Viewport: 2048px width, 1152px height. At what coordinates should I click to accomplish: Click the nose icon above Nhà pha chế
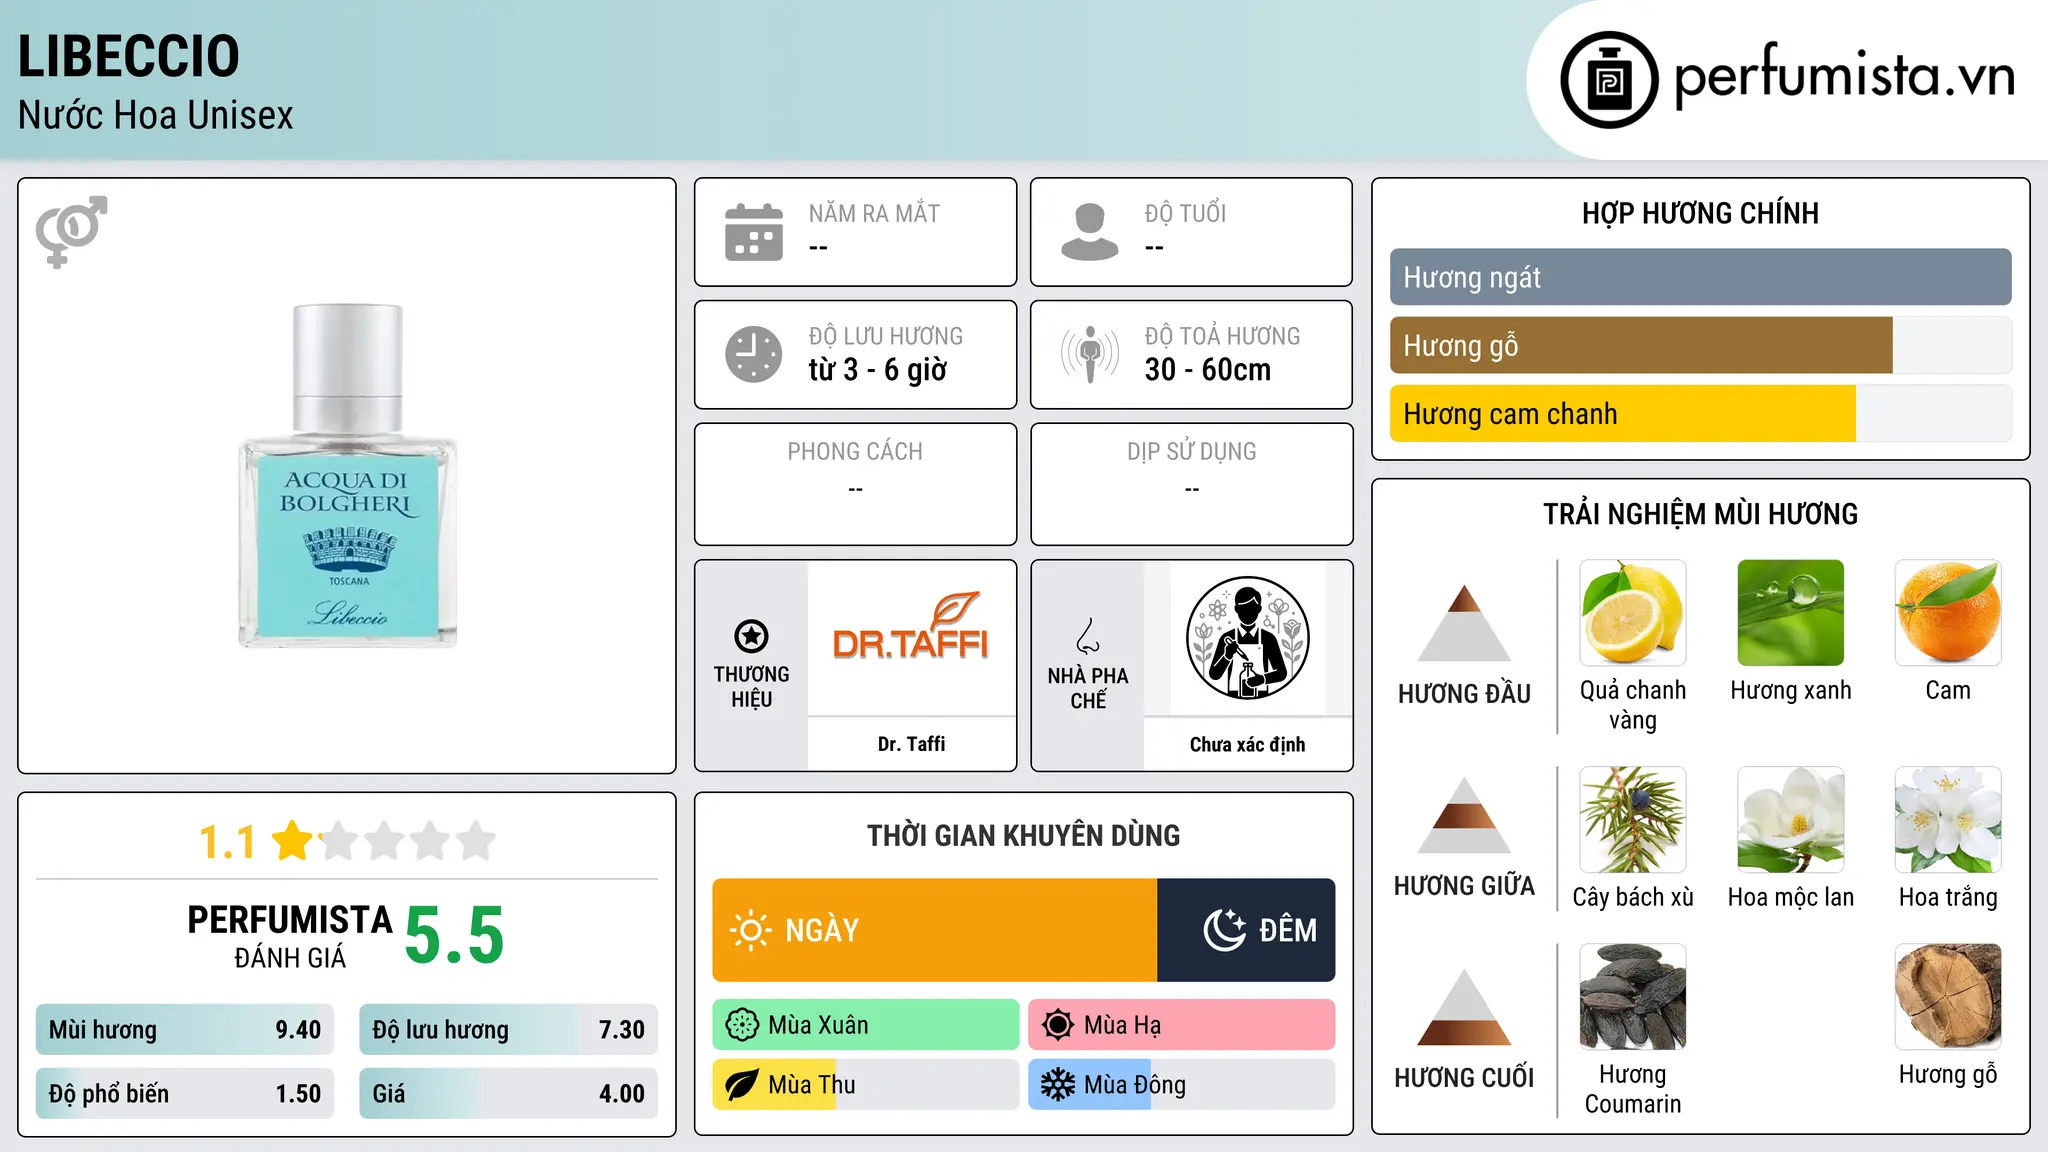(1088, 635)
